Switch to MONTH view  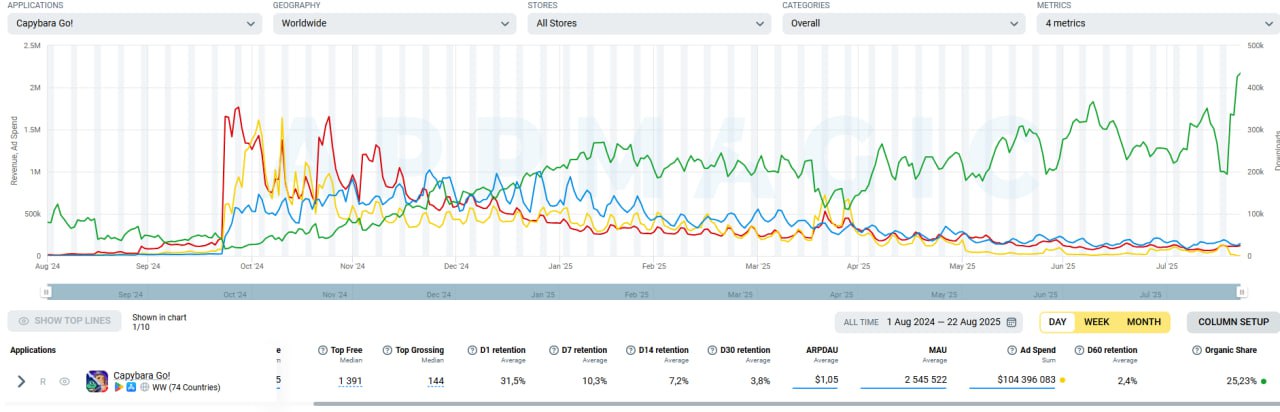[1143, 322]
